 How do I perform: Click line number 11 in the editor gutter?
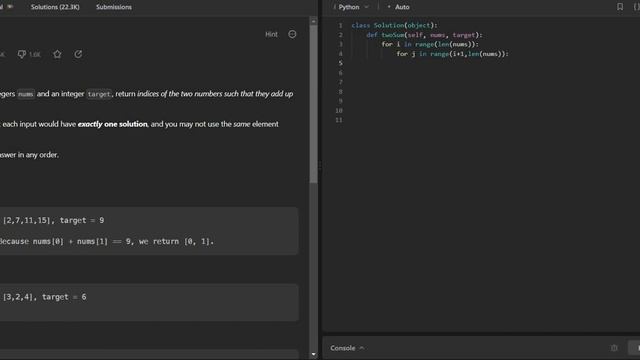point(339,120)
